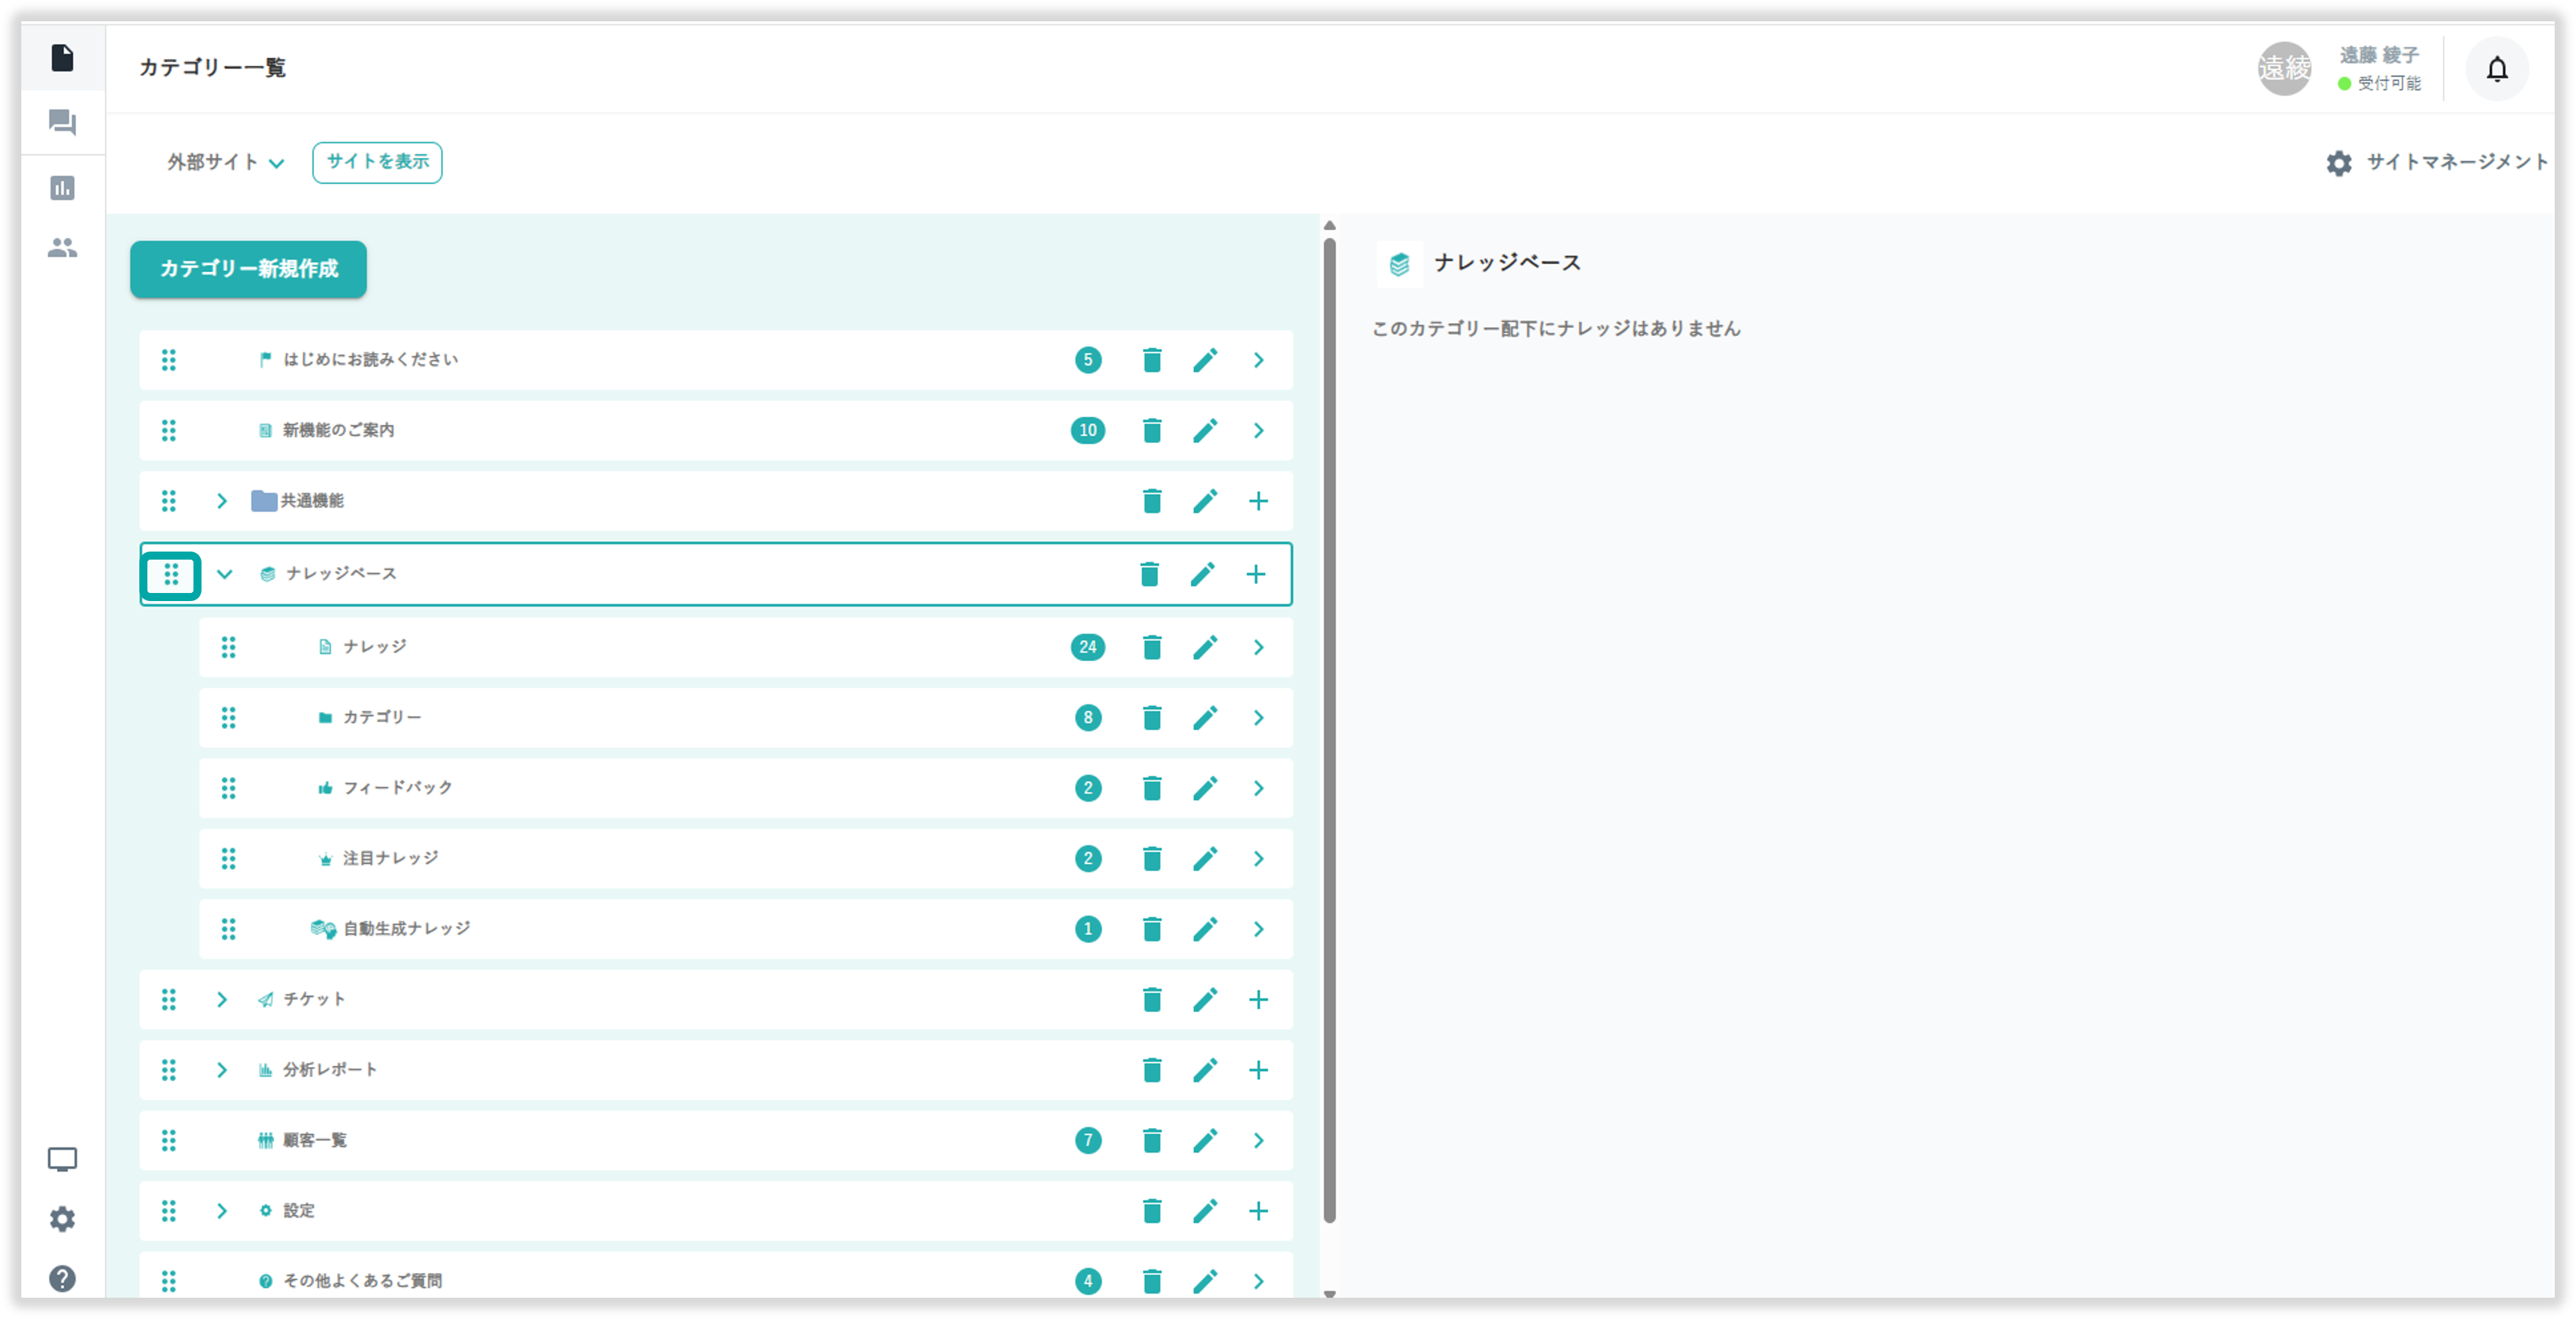This screenshot has height=1319, width=2576.
Task: Click the notification bell icon
Action: 2497,69
